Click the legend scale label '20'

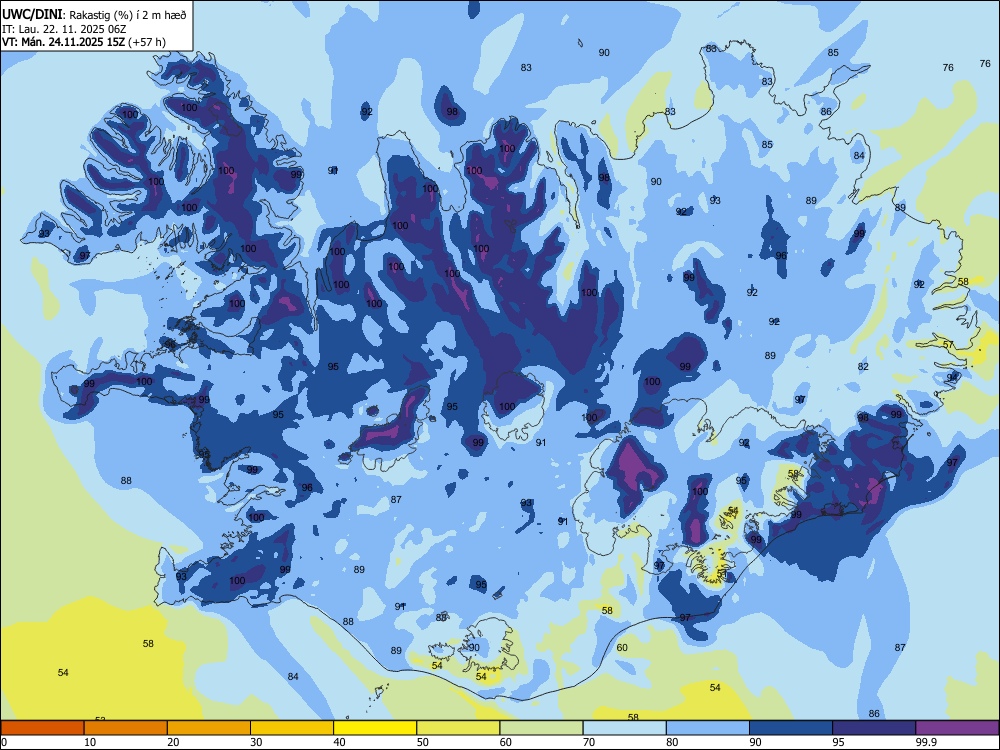click(x=173, y=742)
